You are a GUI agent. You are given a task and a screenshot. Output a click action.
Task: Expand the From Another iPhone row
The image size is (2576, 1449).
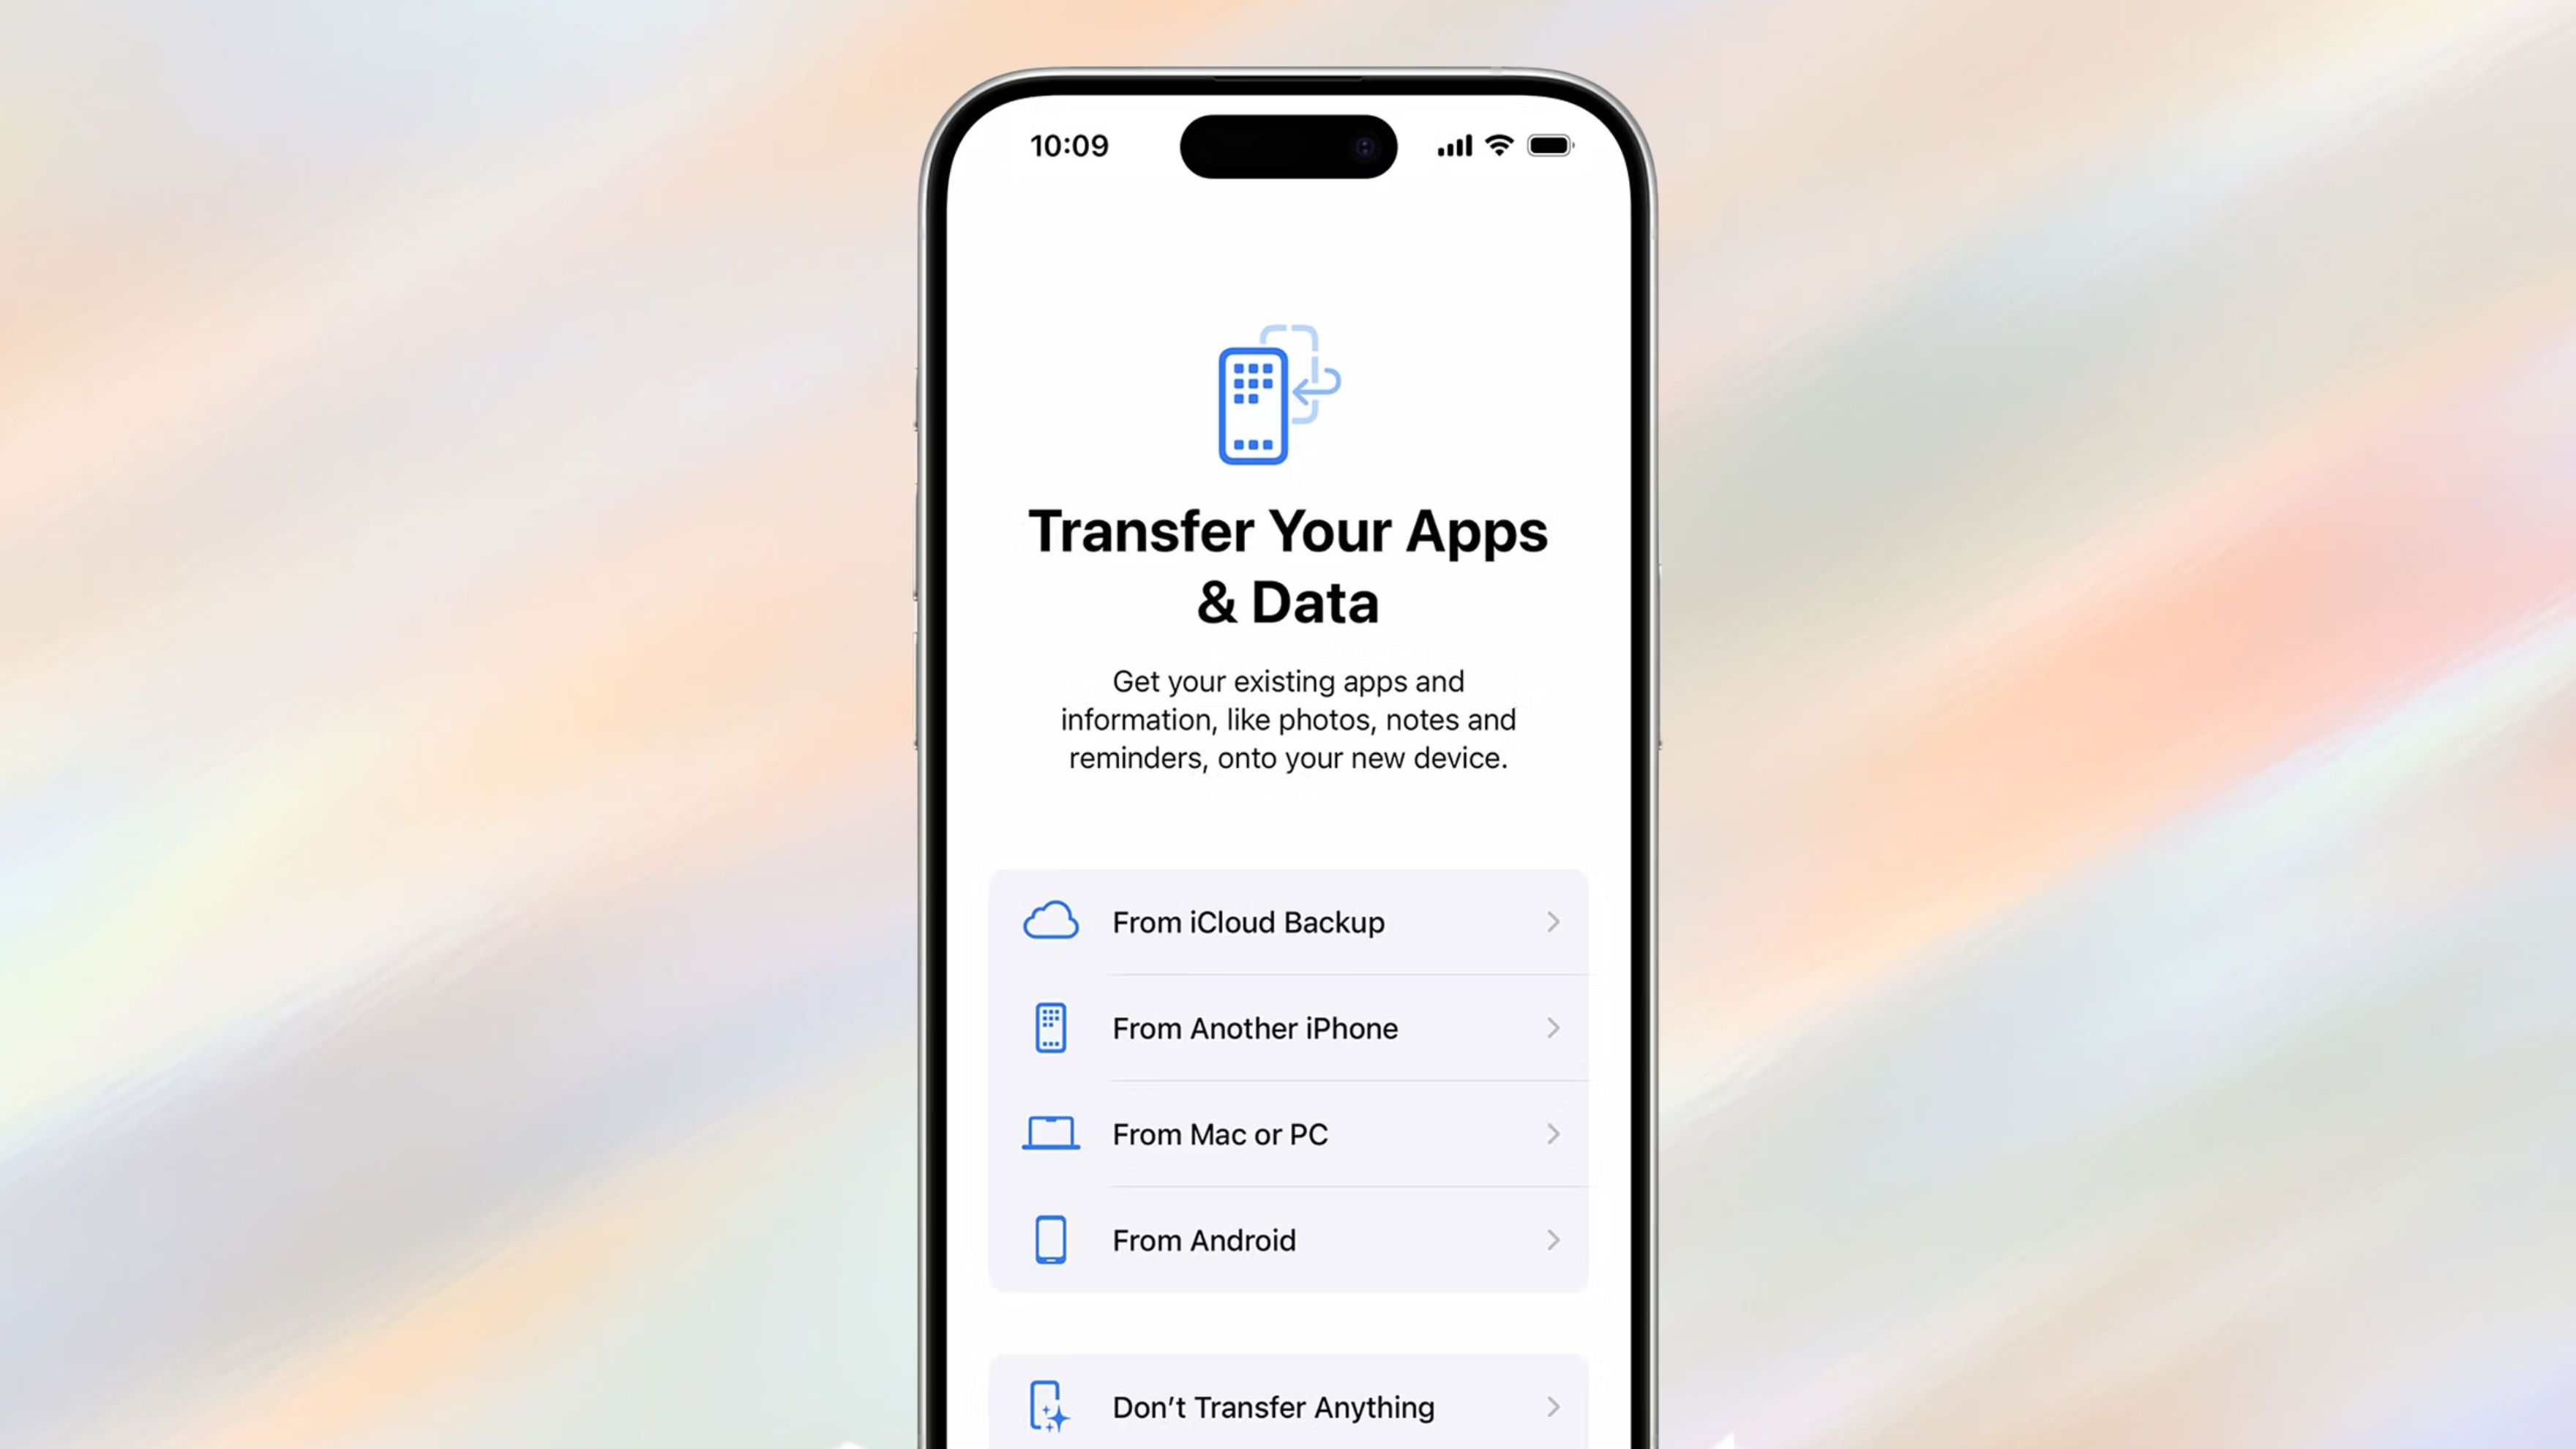pos(1288,1028)
